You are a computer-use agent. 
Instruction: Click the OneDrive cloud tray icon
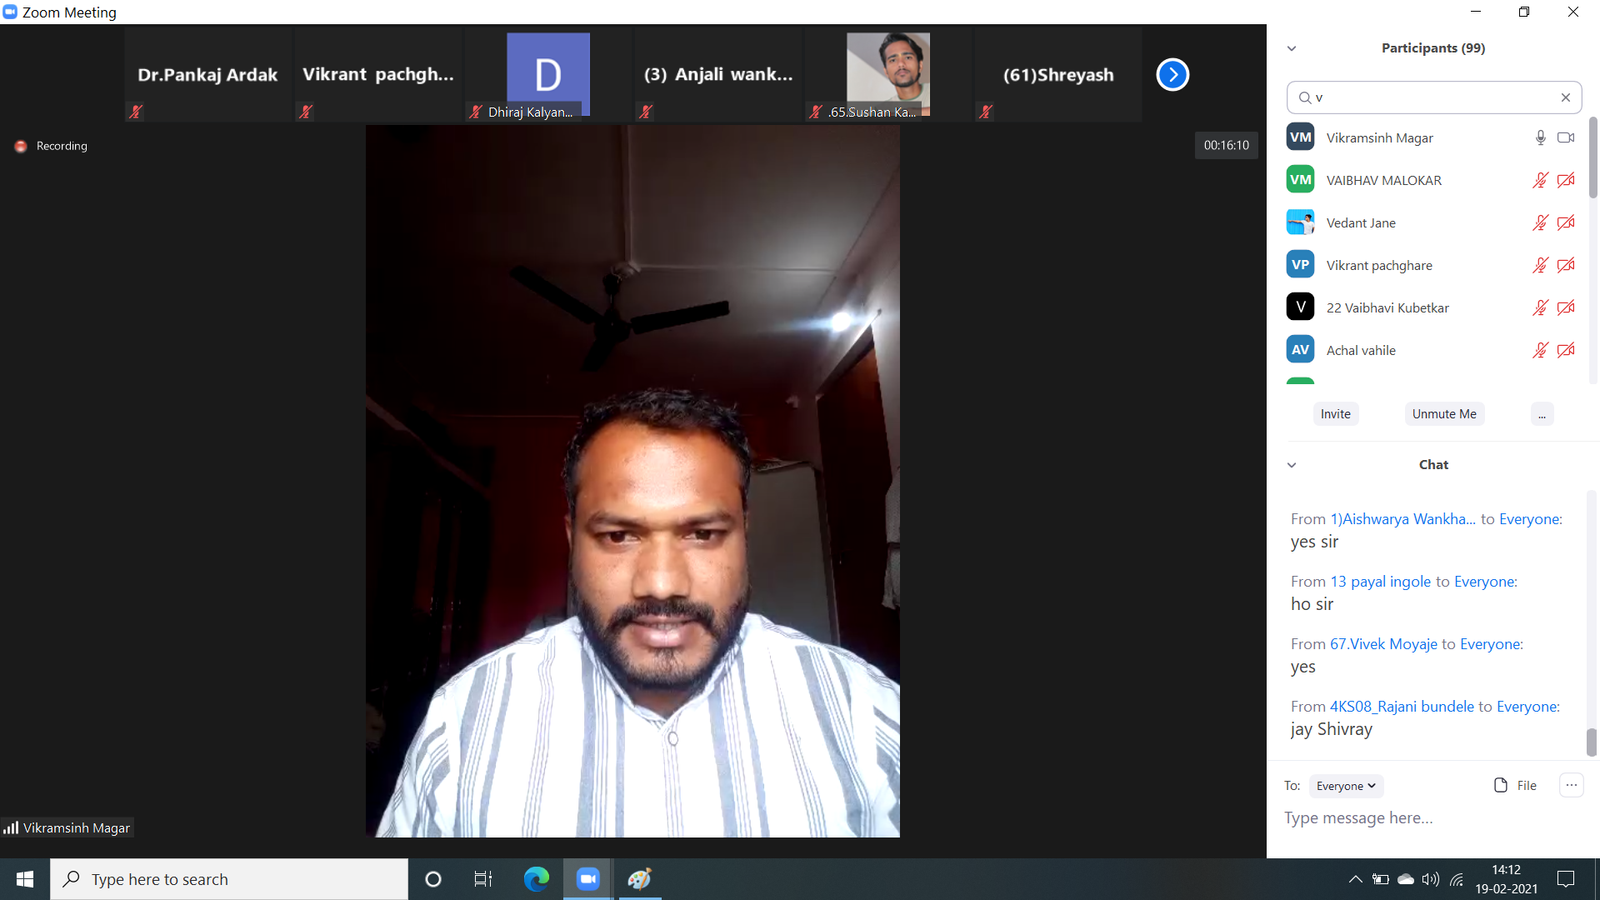(x=1405, y=879)
